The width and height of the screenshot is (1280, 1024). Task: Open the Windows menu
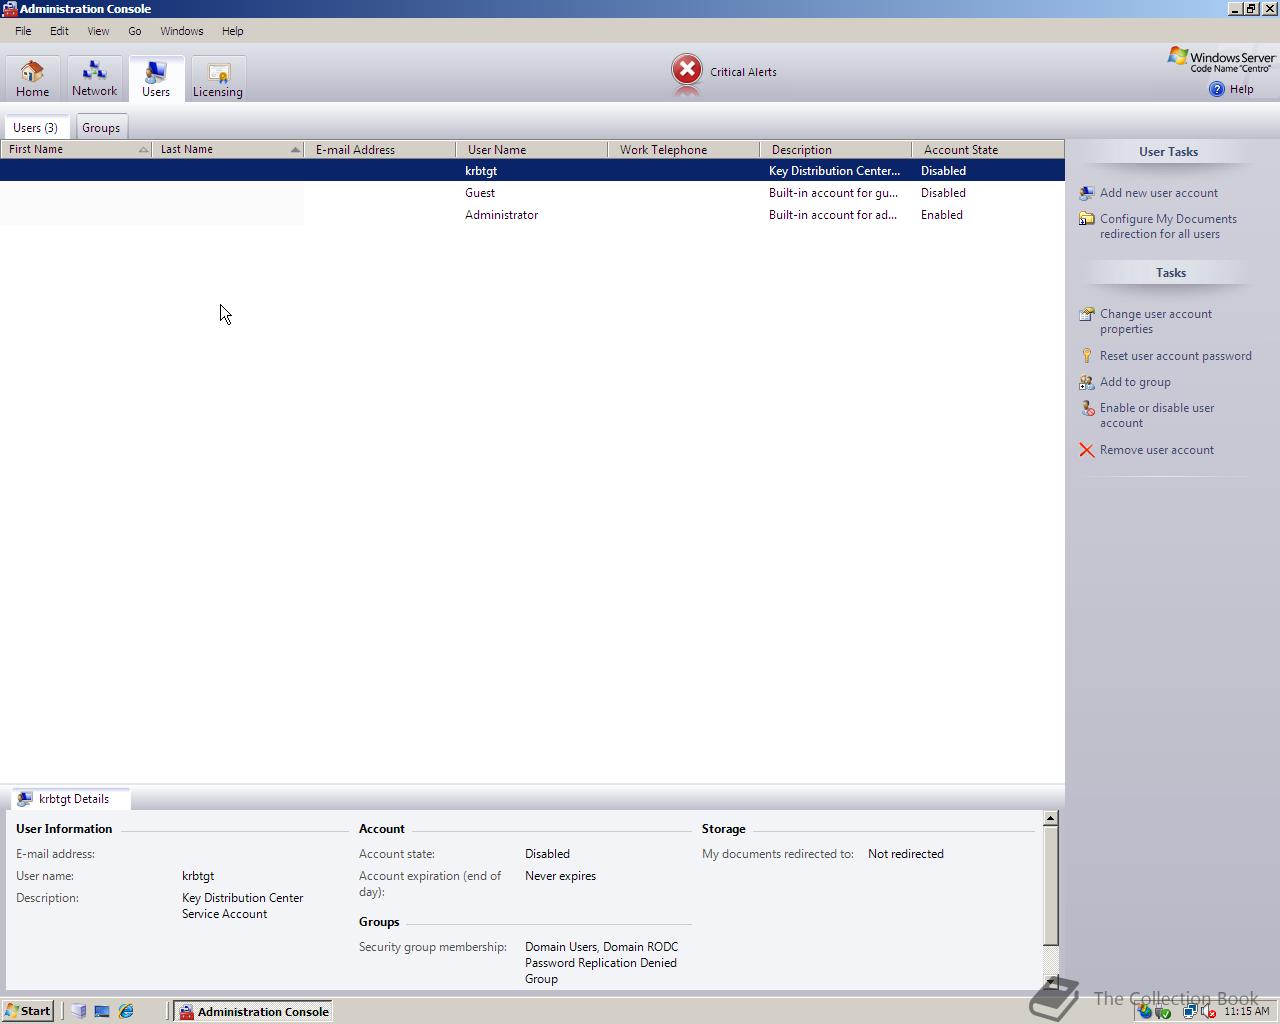pos(182,31)
